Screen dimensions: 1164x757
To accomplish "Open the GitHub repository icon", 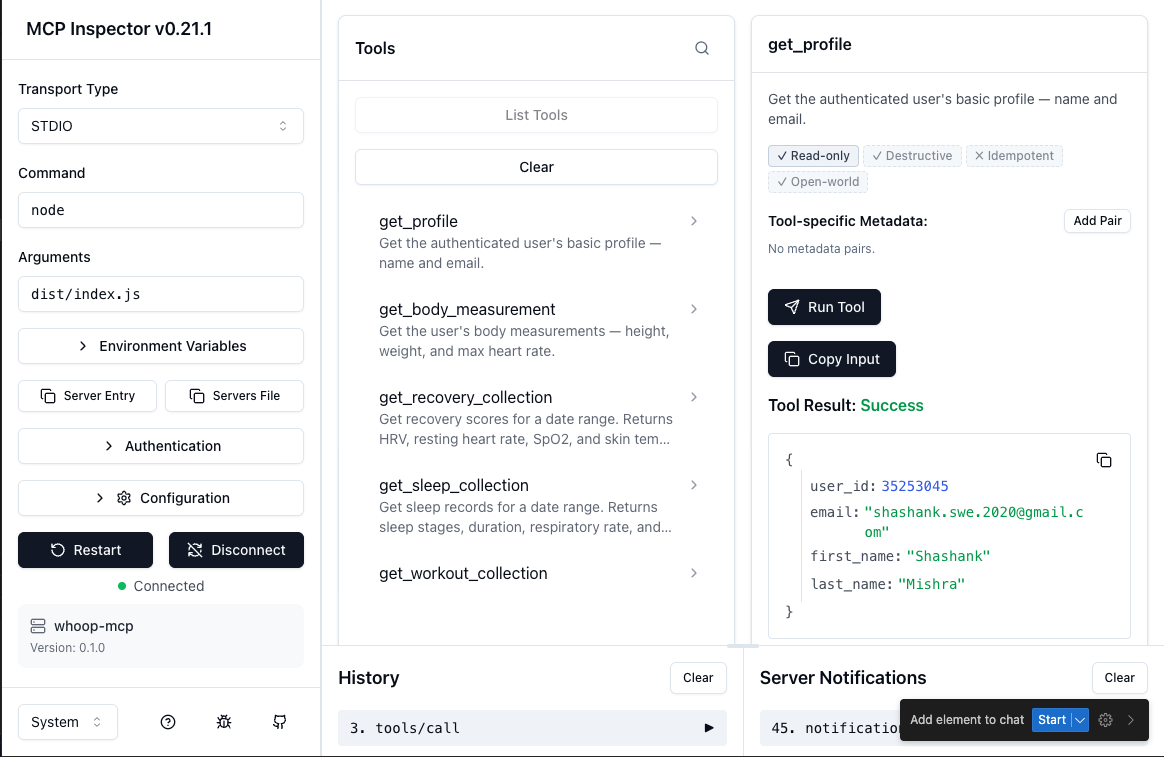I will (279, 721).
